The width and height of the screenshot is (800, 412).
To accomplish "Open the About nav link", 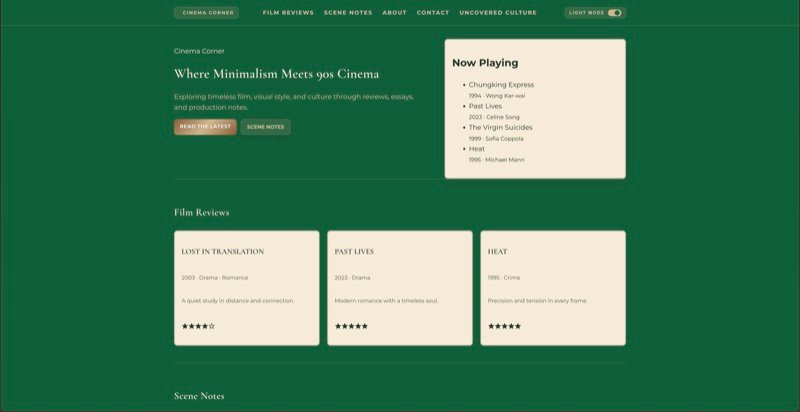I will (x=394, y=13).
